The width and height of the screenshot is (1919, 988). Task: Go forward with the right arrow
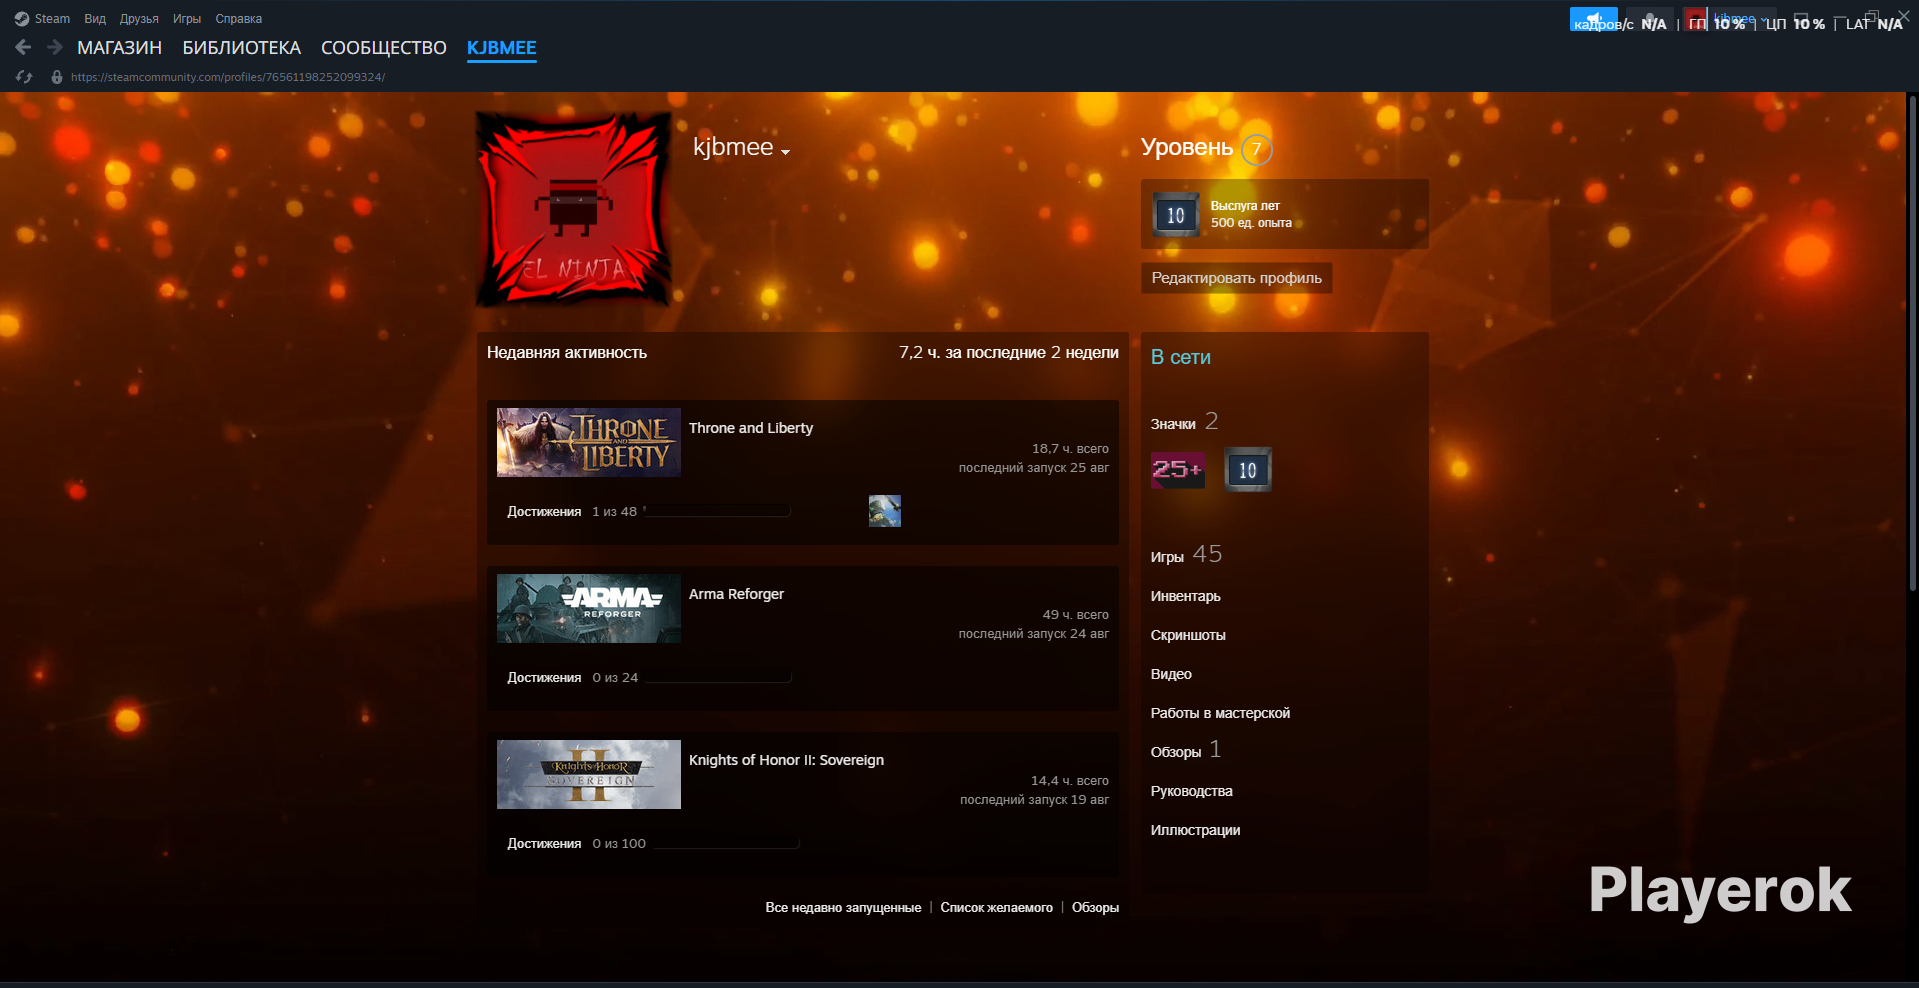[55, 47]
